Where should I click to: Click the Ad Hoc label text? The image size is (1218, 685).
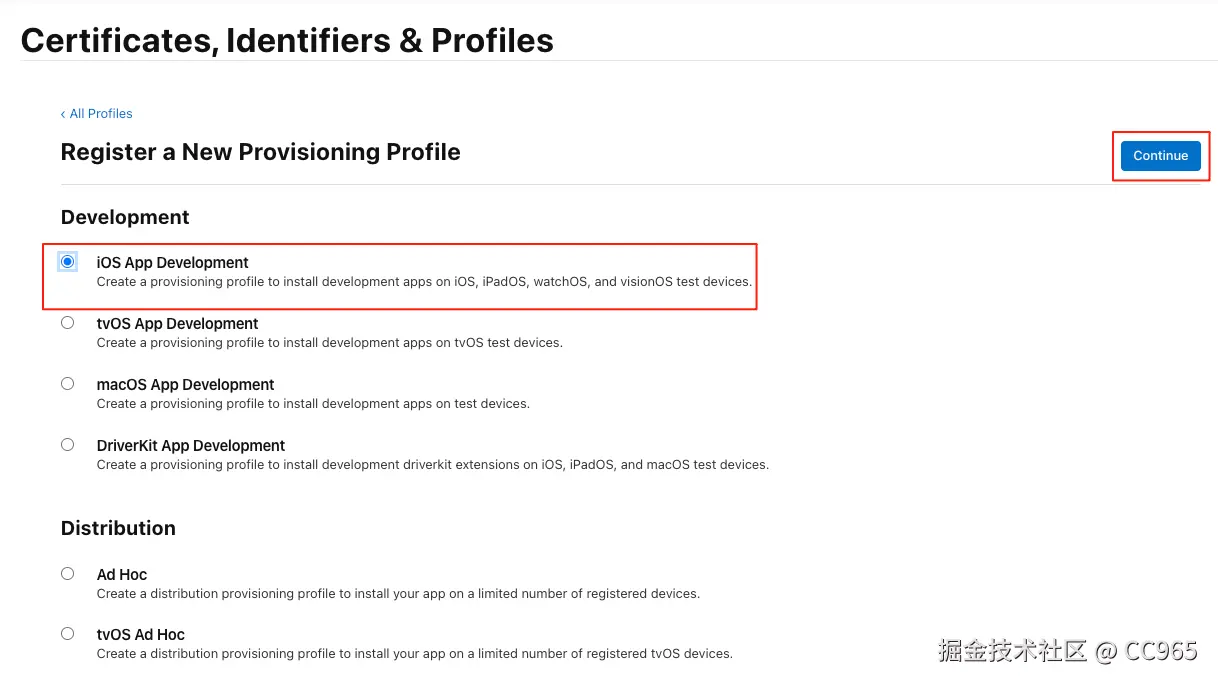121,575
